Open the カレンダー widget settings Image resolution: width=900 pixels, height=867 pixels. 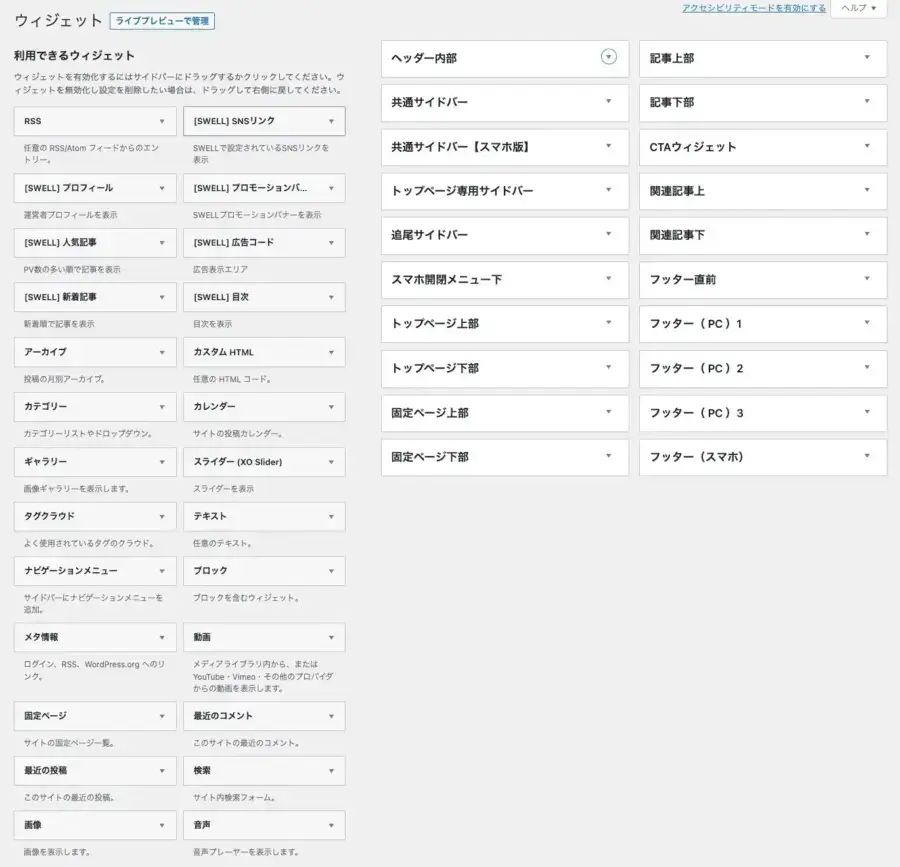point(264,407)
